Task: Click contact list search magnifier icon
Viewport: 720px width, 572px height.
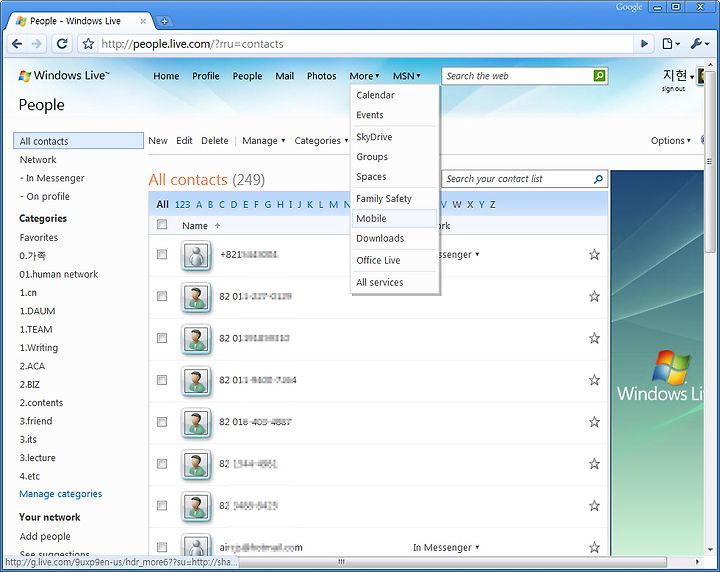Action: (x=598, y=179)
